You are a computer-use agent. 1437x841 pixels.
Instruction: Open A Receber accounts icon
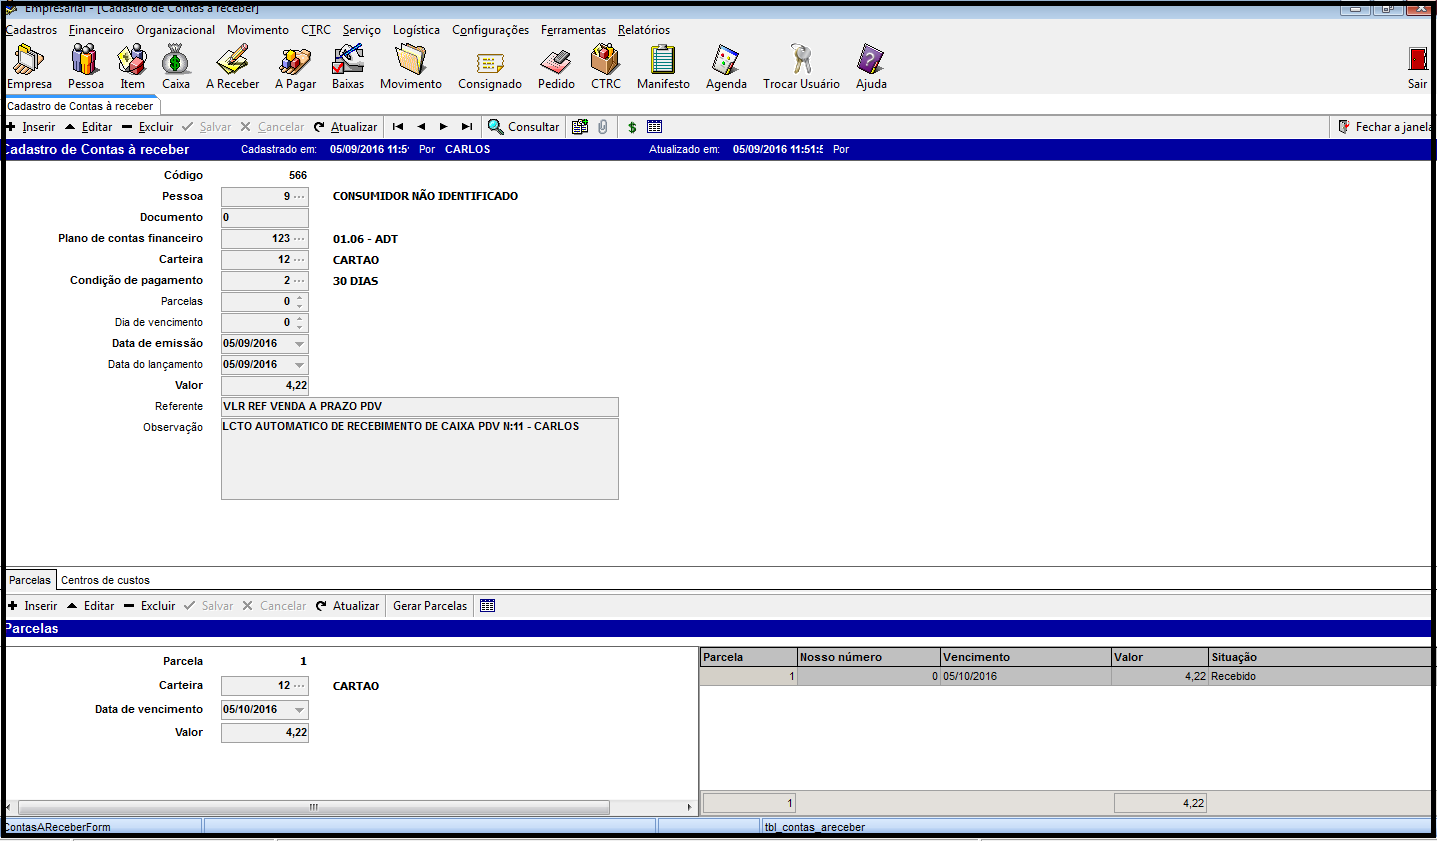232,67
